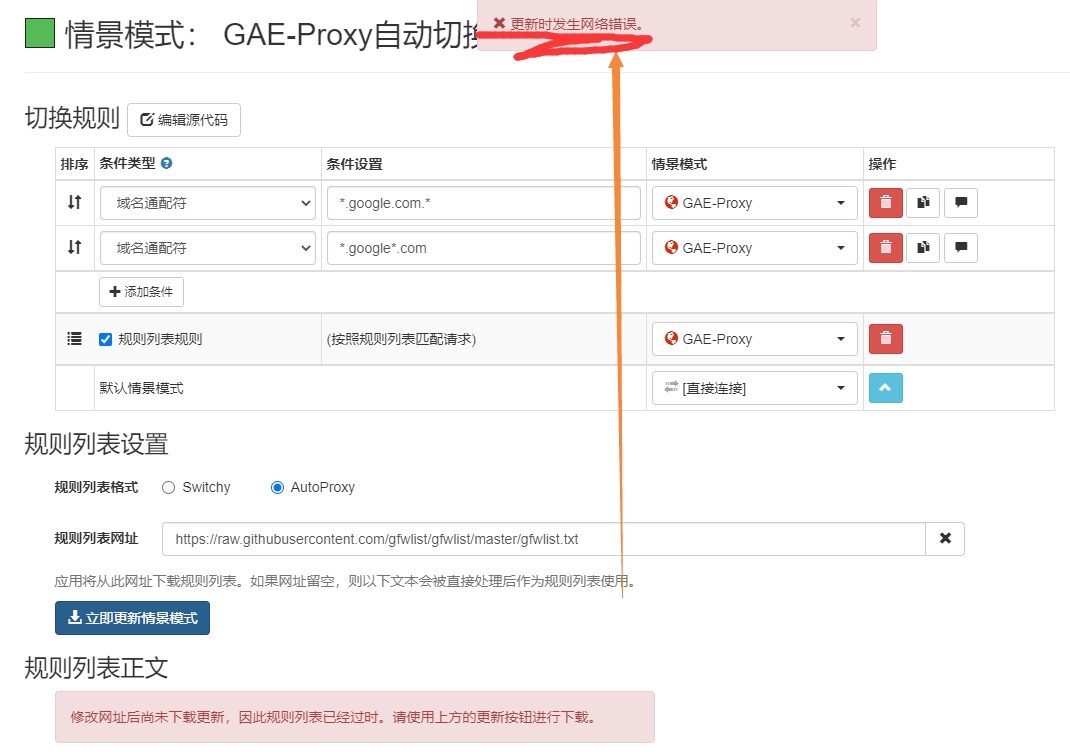Dismiss the network error notification
Screen dimensions: 1070x752
coord(855,24)
